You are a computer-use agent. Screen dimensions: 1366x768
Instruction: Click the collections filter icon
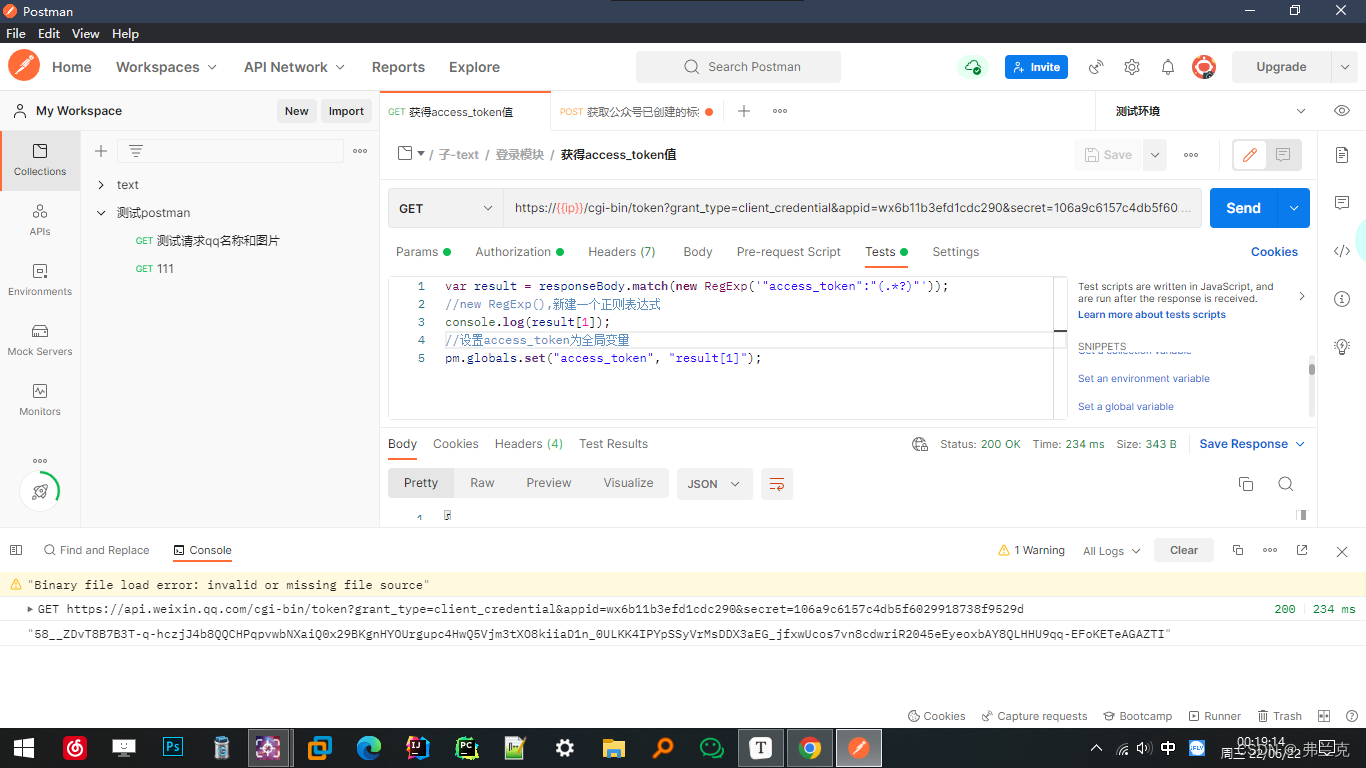click(136, 151)
